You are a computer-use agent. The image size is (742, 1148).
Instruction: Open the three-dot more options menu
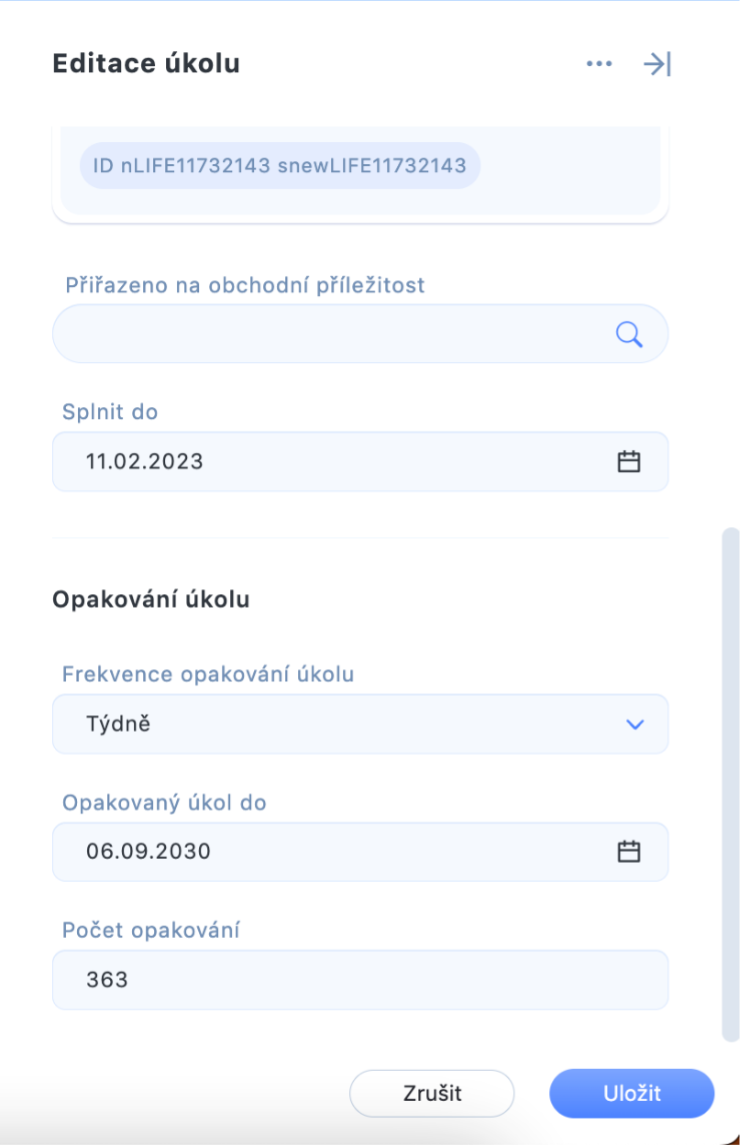(x=598, y=64)
